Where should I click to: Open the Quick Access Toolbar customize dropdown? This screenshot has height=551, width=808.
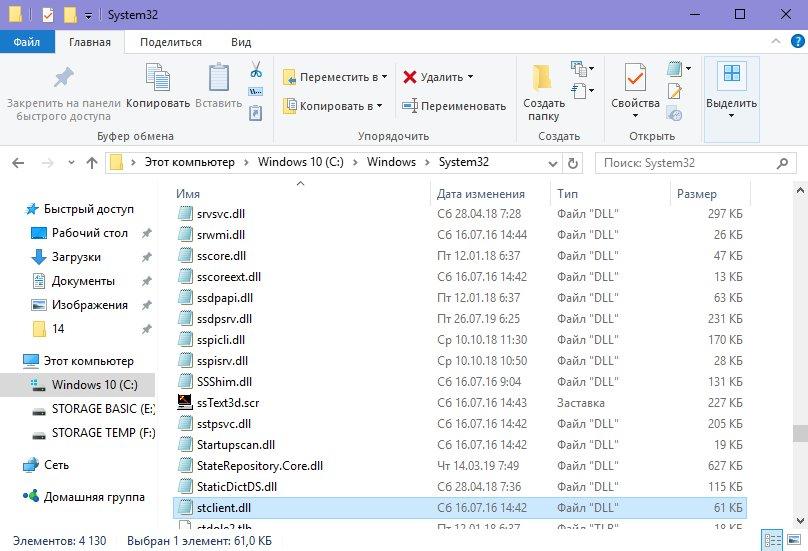tap(89, 16)
